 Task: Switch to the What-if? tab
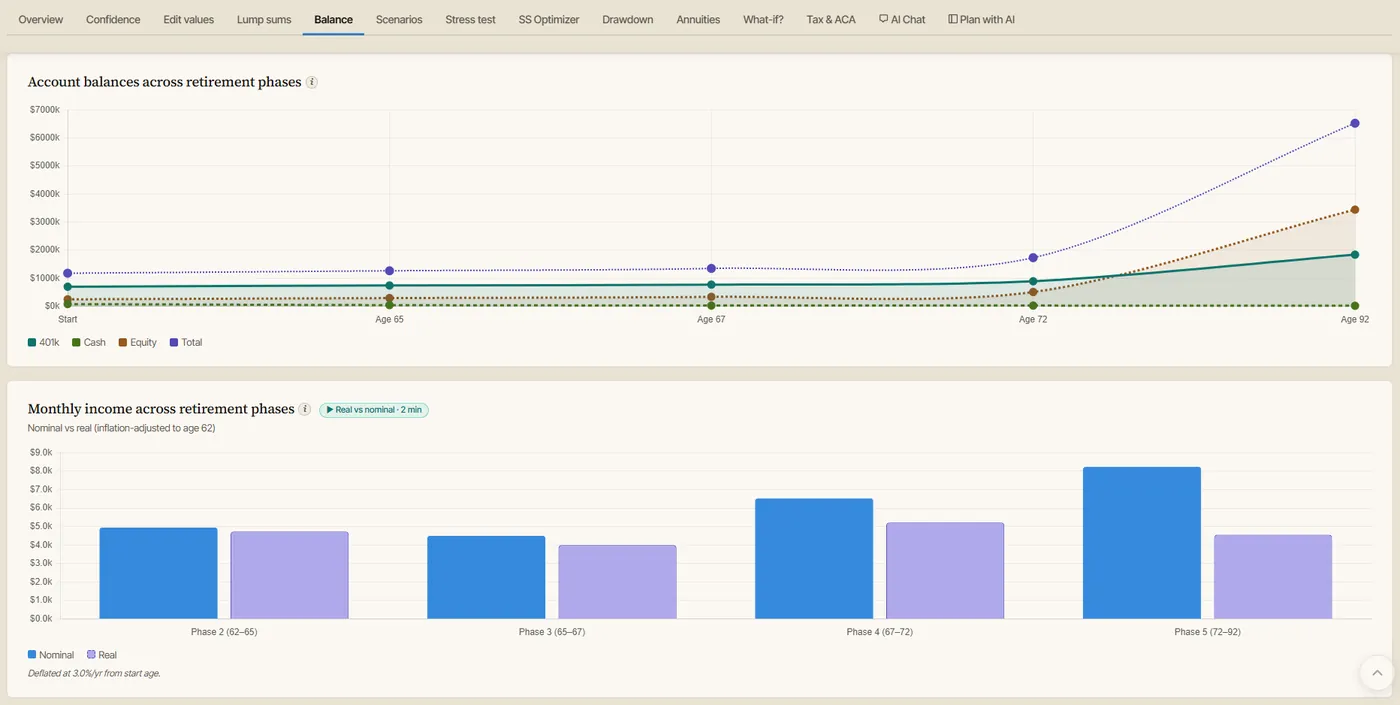pyautogui.click(x=763, y=19)
